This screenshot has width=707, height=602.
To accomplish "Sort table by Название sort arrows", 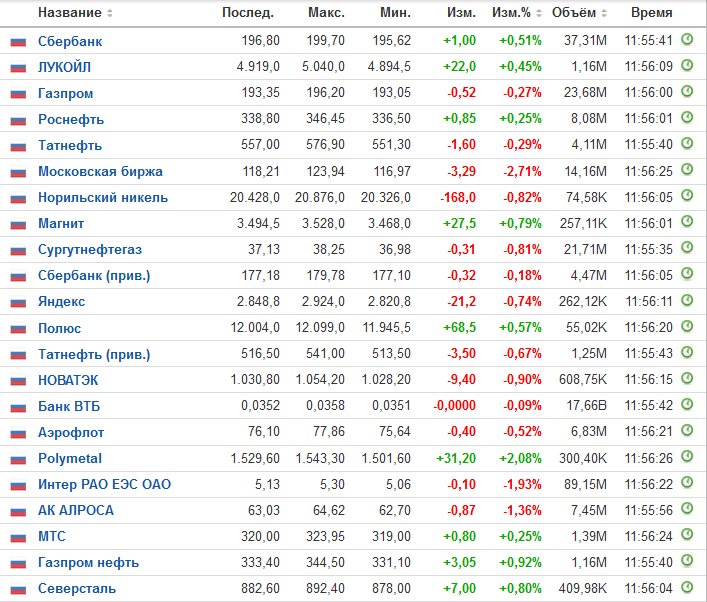I will [x=110, y=13].
